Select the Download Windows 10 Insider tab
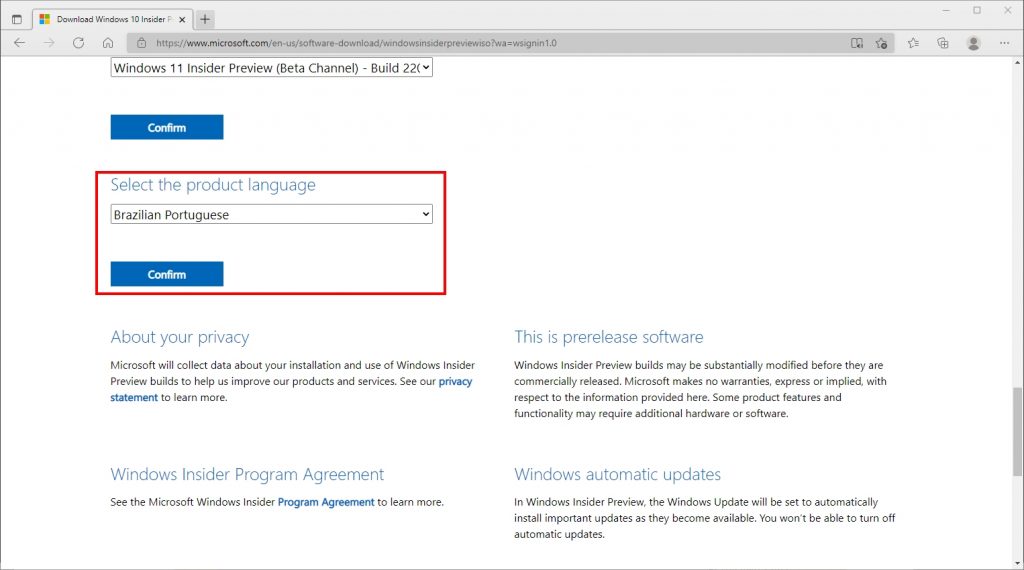 (x=111, y=20)
